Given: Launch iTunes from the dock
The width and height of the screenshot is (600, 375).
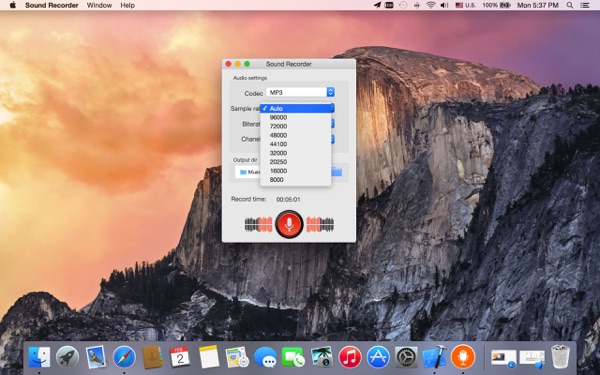Looking at the screenshot, I should (x=349, y=357).
